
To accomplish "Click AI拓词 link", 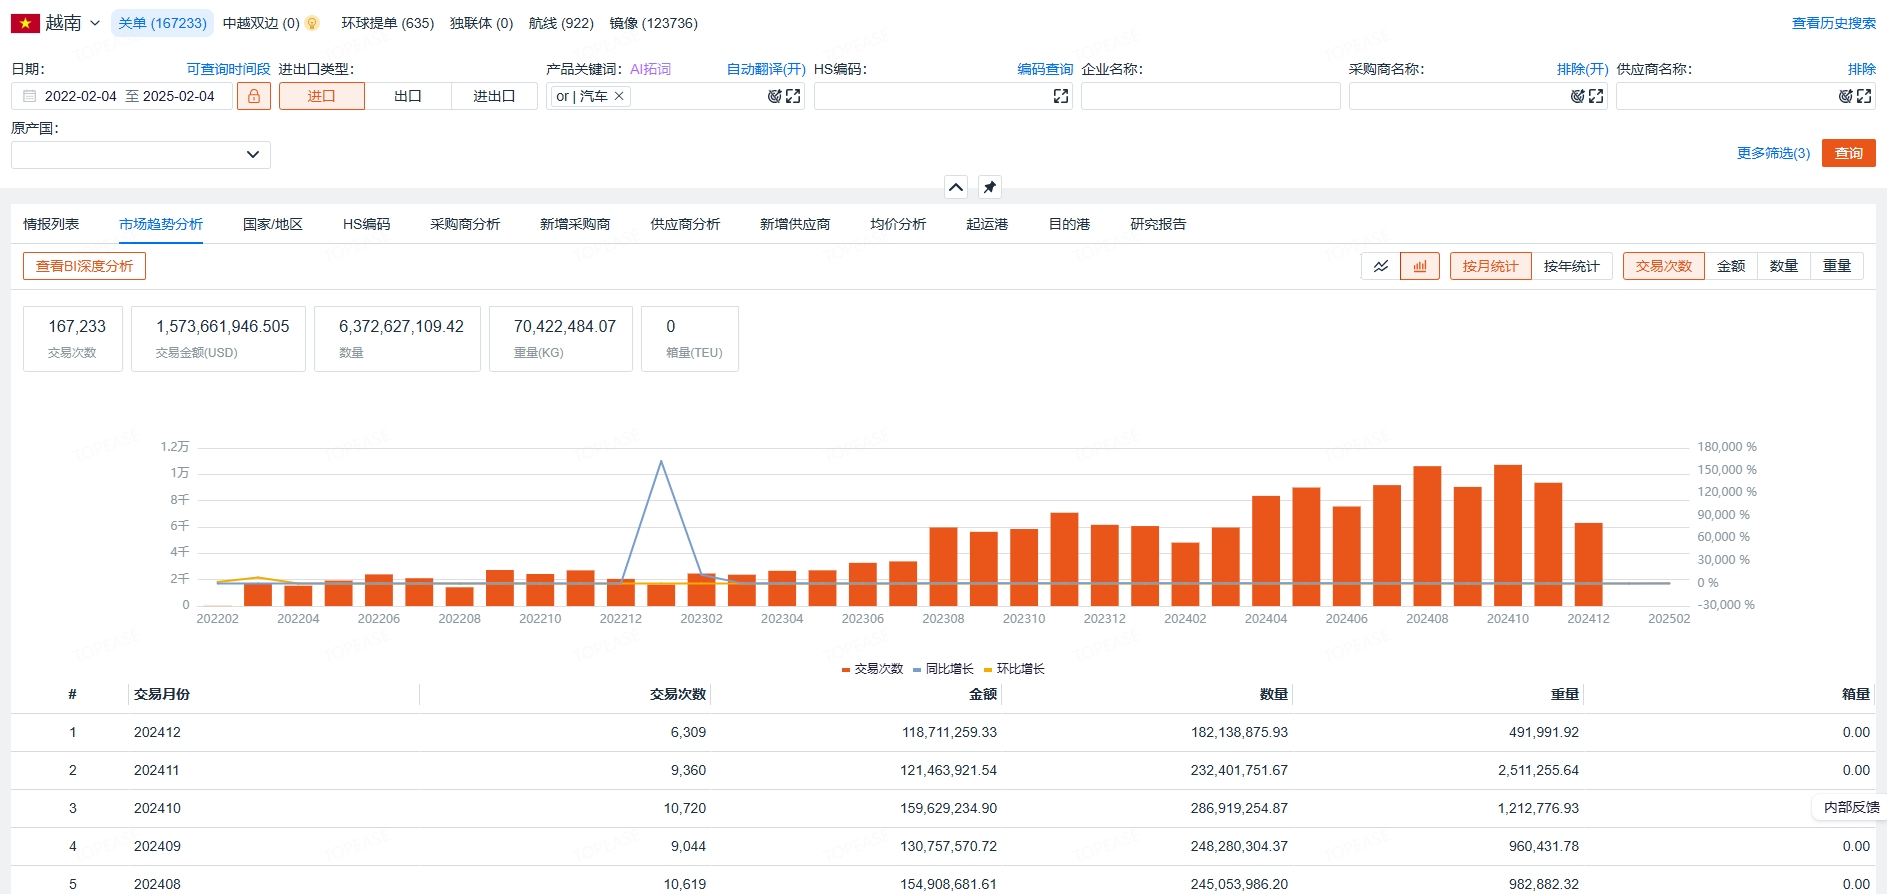I will tap(650, 69).
